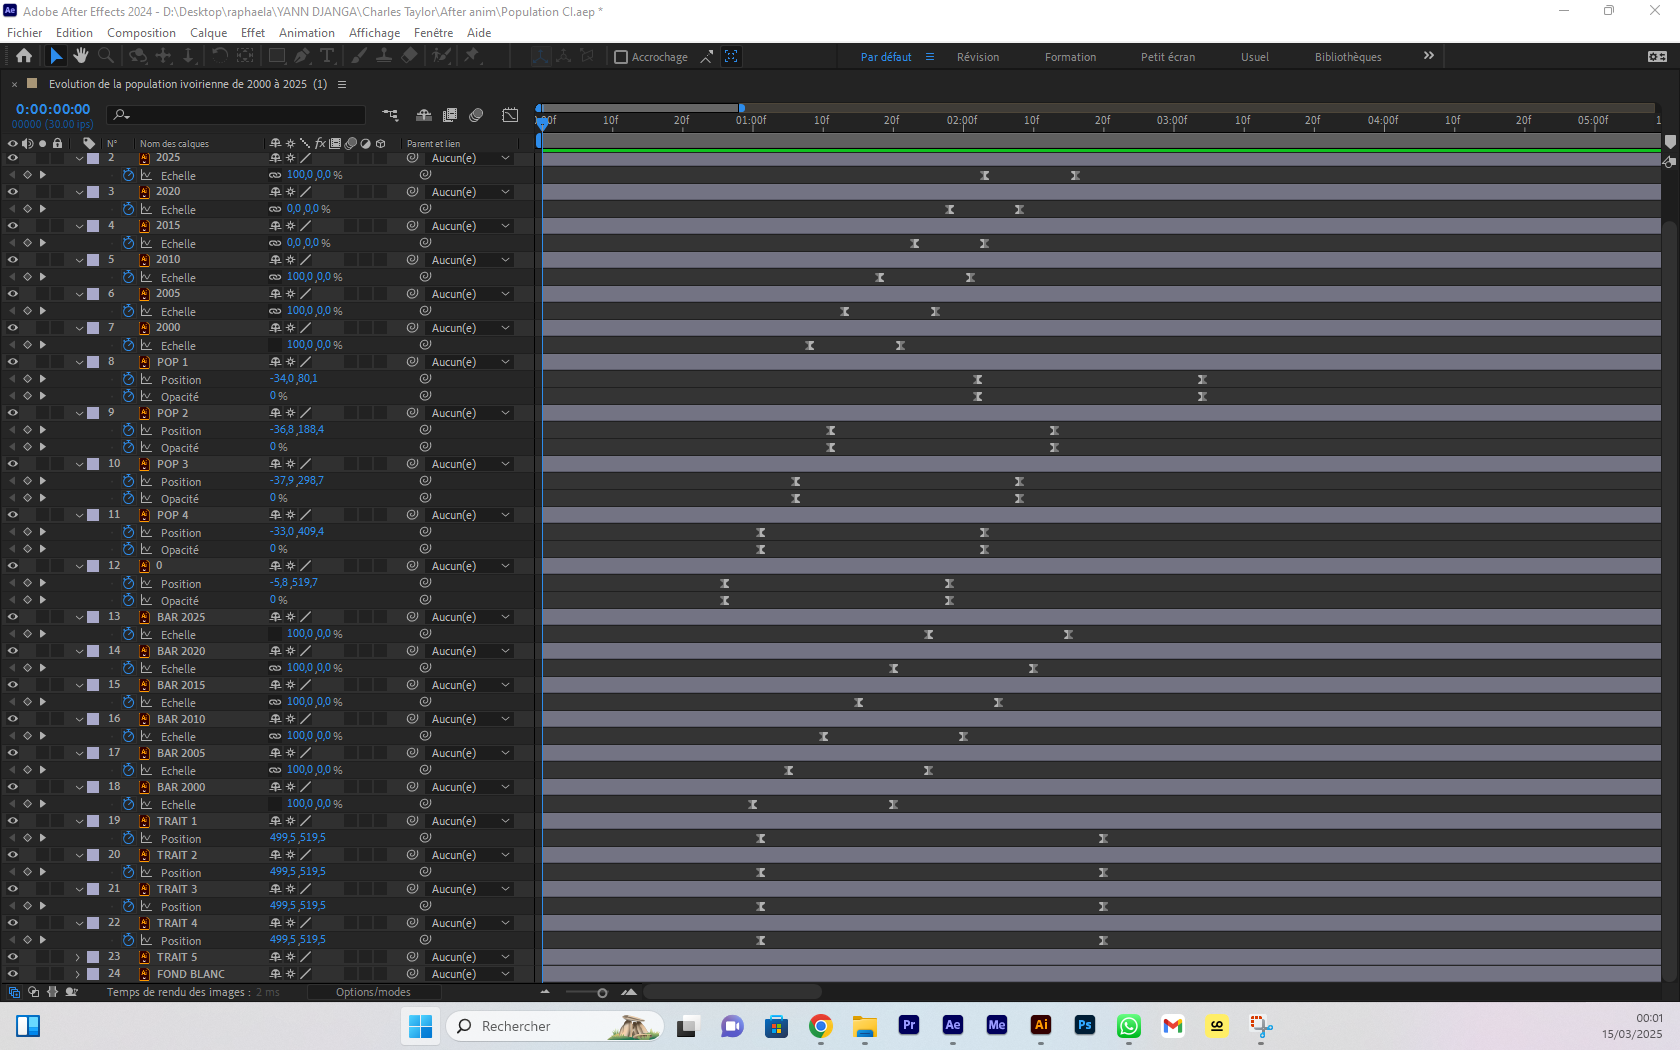The width and height of the screenshot is (1680, 1050).
Task: Collapse the POP 2 layer
Action: (79, 413)
